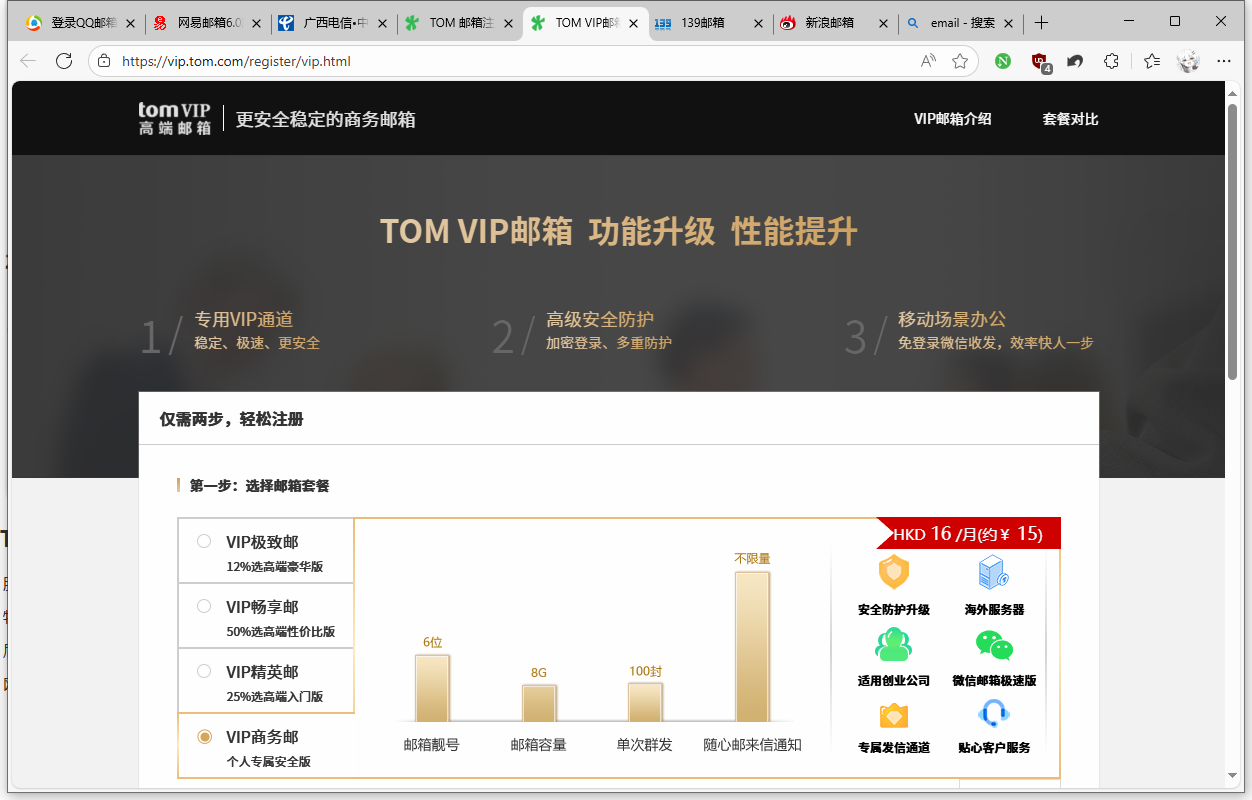Click the security protection upgrade shield icon
This screenshot has width=1252, height=800.
pyautogui.click(x=893, y=573)
